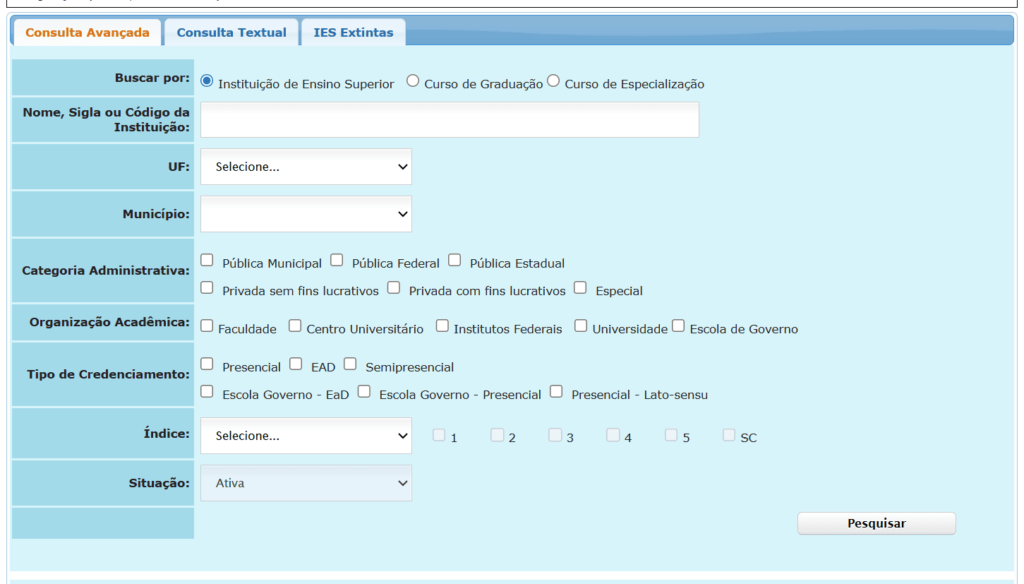Viewport: 1024px width, 584px height.
Task: Check the Pública Federal checkbox
Action: coord(337,261)
